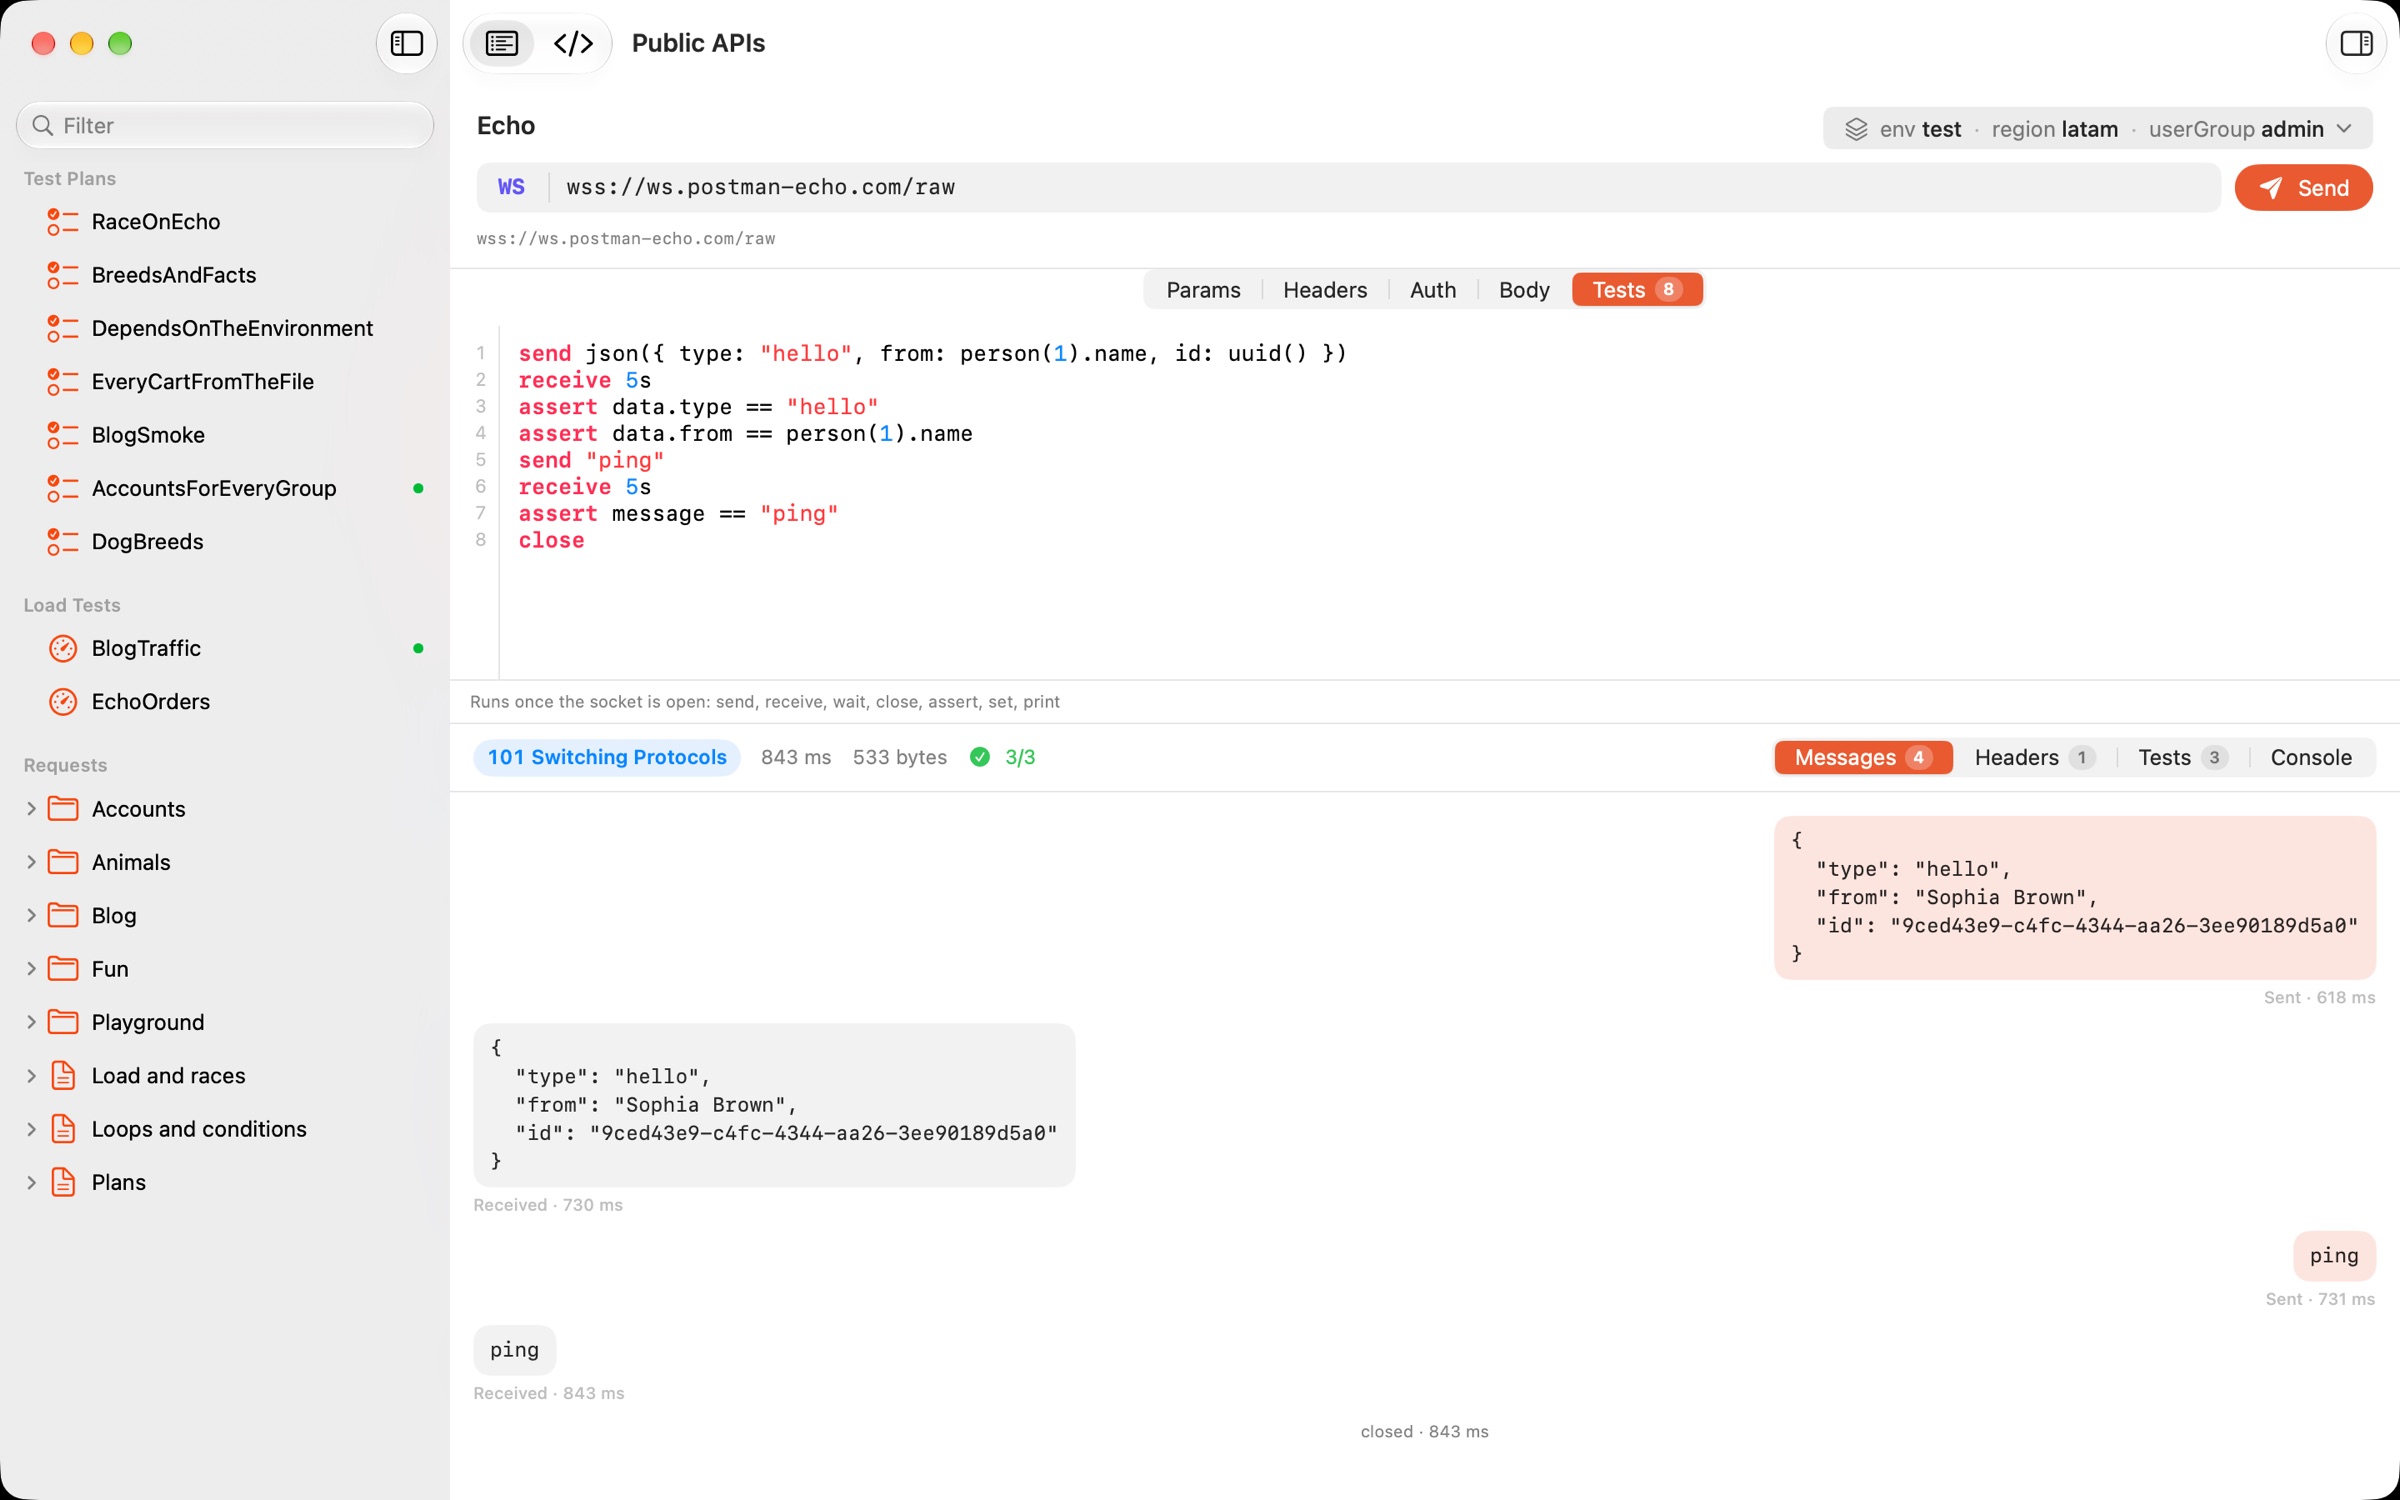Expand the Load and races file

click(31, 1075)
